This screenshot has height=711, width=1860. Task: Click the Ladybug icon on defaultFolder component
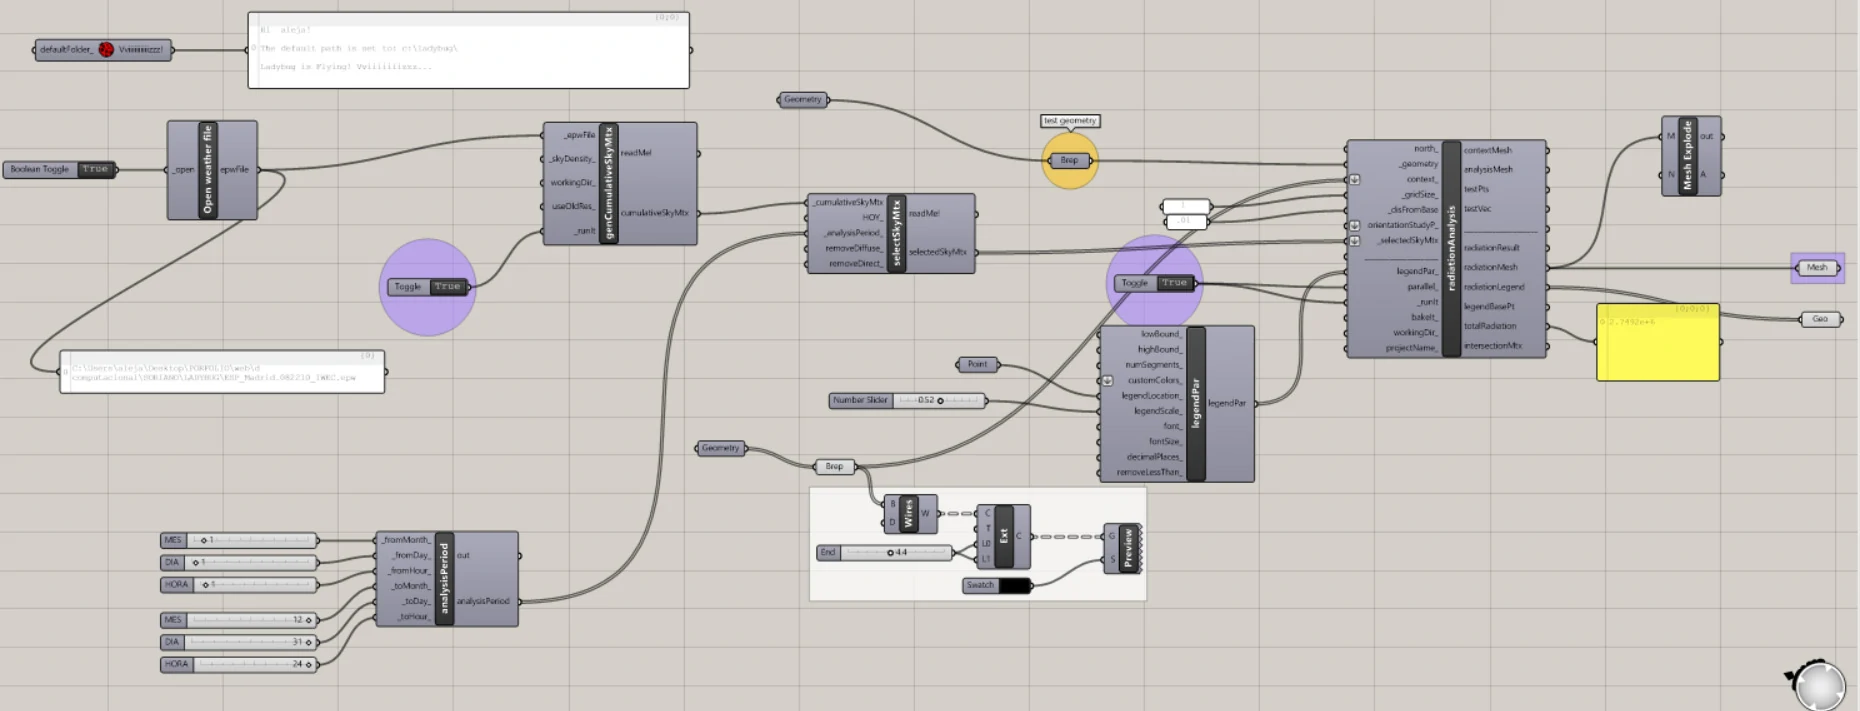(106, 50)
